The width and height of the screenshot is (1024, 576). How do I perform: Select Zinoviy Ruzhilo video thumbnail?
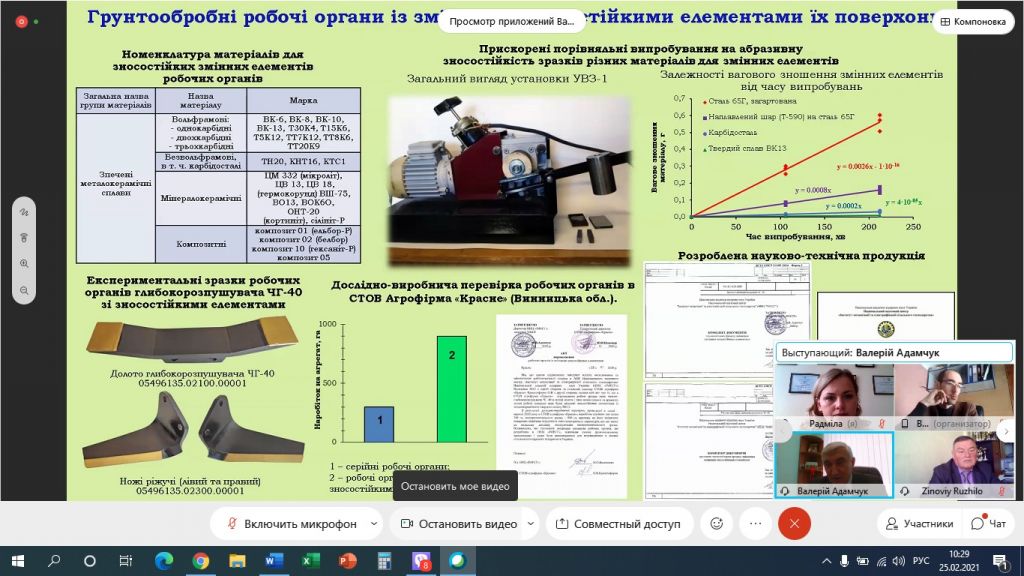953,464
